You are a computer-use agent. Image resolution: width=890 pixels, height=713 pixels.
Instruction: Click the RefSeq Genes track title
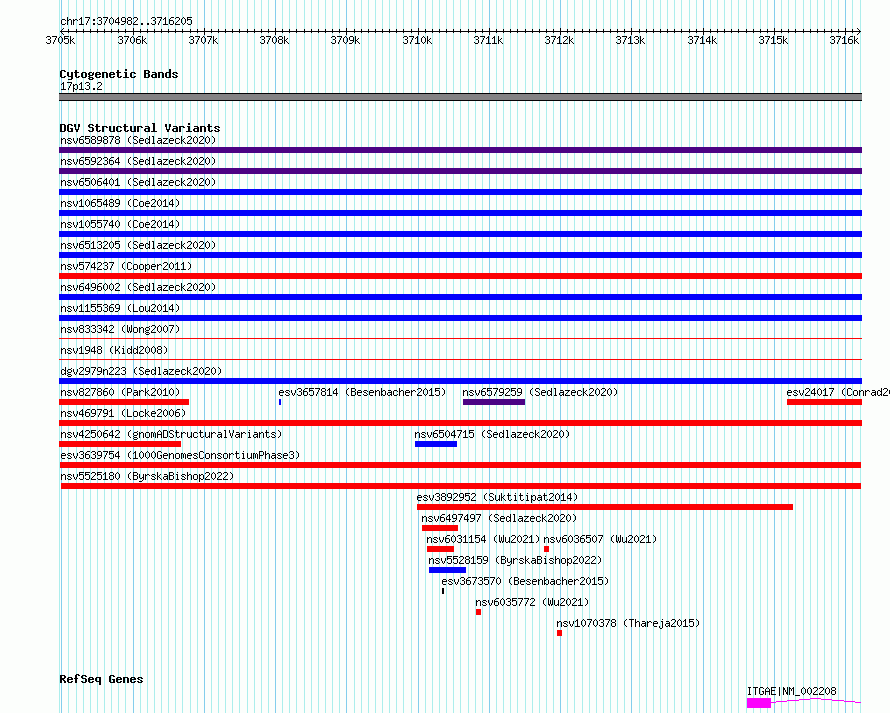pos(101,679)
